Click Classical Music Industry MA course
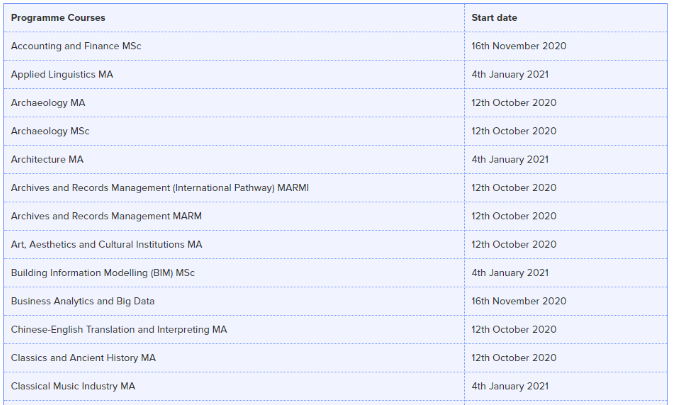Image resolution: width=673 pixels, height=405 pixels. click(73, 386)
